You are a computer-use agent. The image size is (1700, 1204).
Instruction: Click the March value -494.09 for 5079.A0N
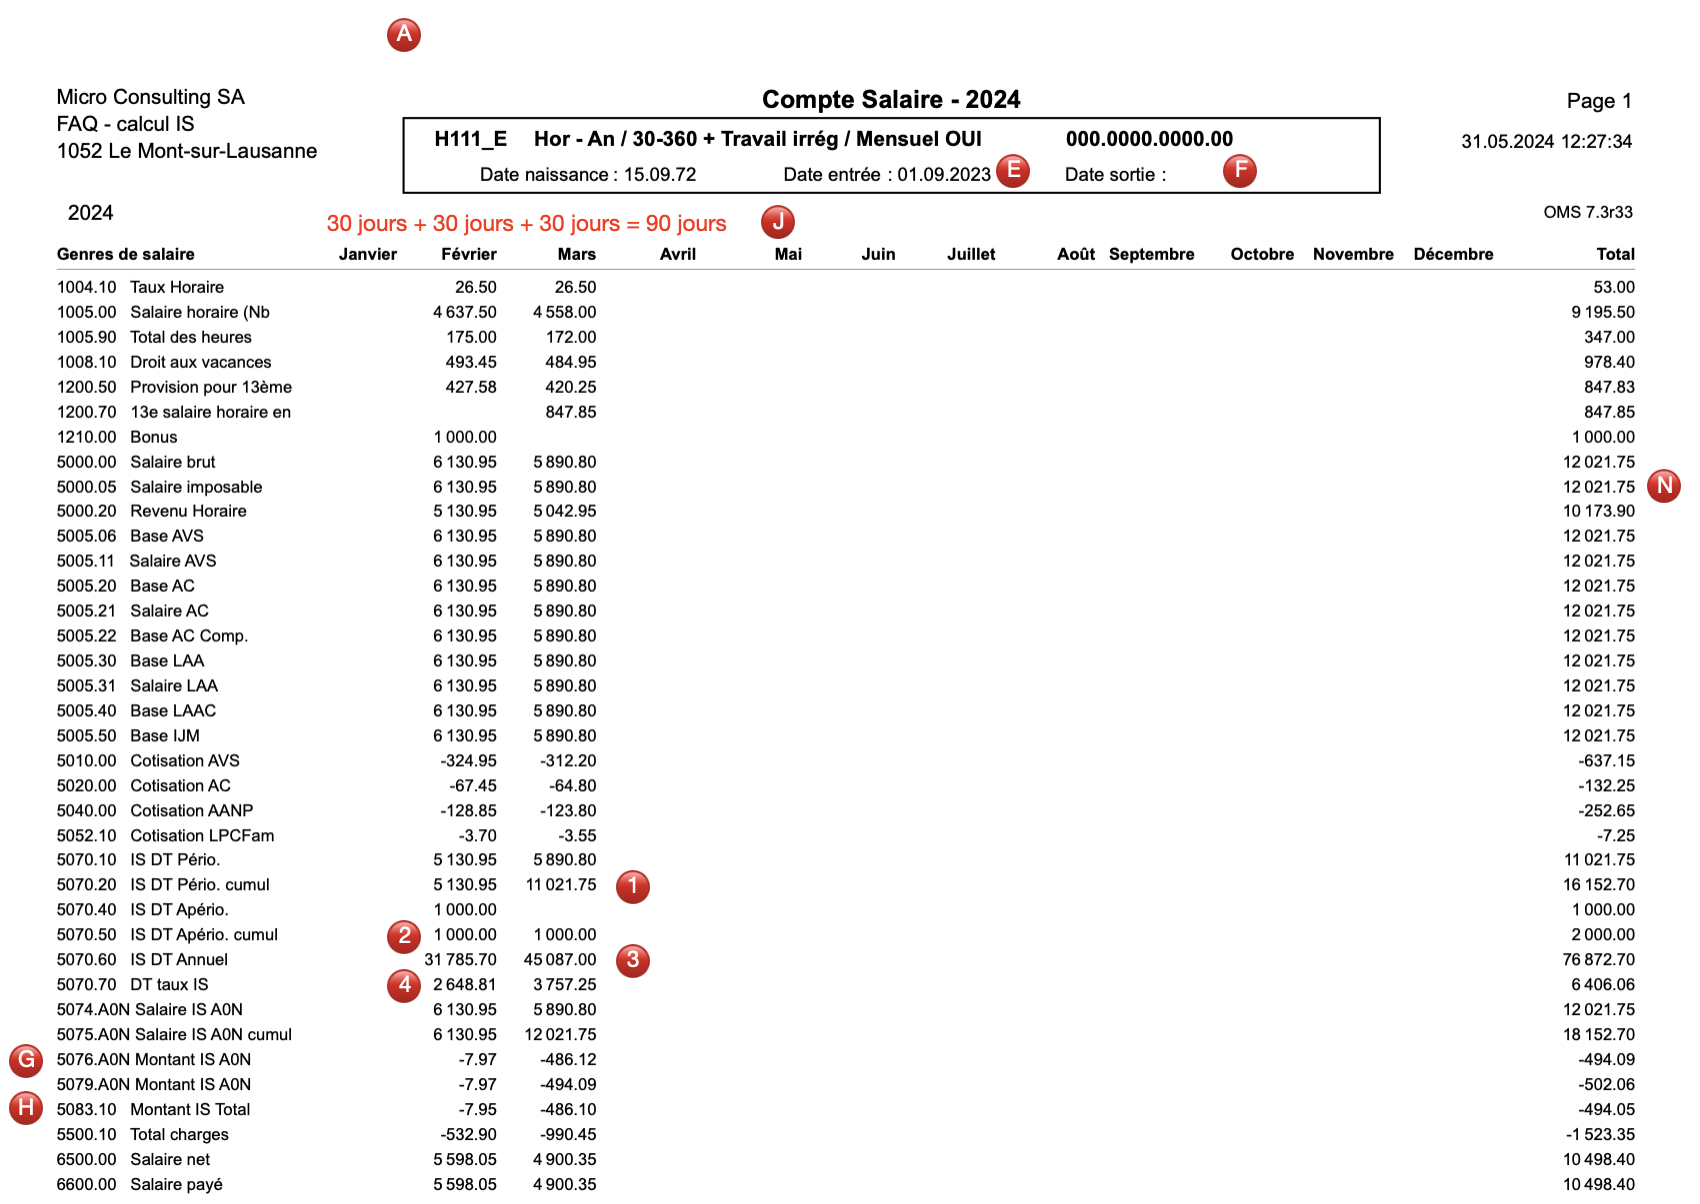568,1085
